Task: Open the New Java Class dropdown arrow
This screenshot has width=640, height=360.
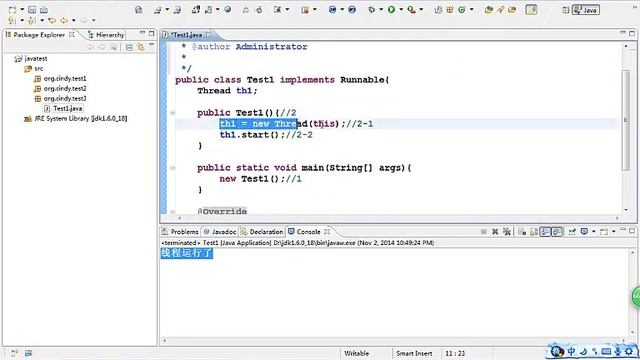Action: (471, 9)
